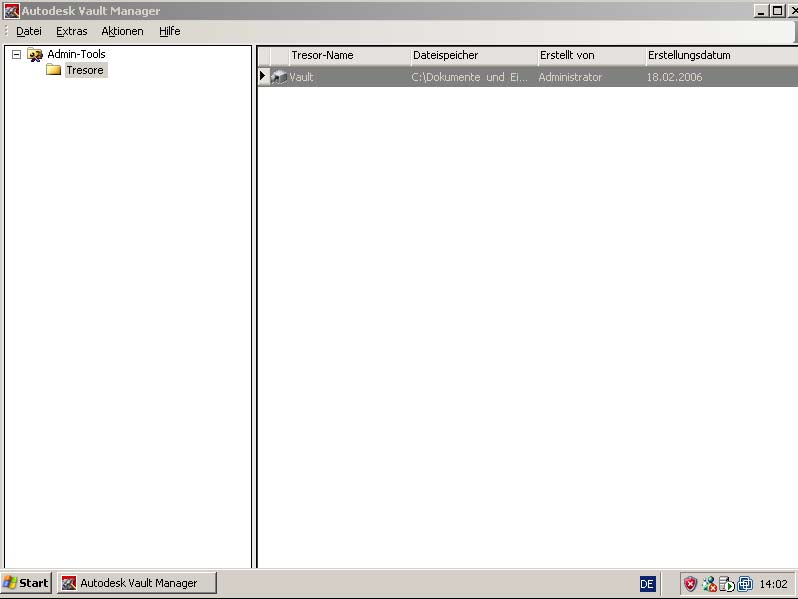This screenshot has height=599, width=798.
Task: Open the Extras menu
Action: 71,31
